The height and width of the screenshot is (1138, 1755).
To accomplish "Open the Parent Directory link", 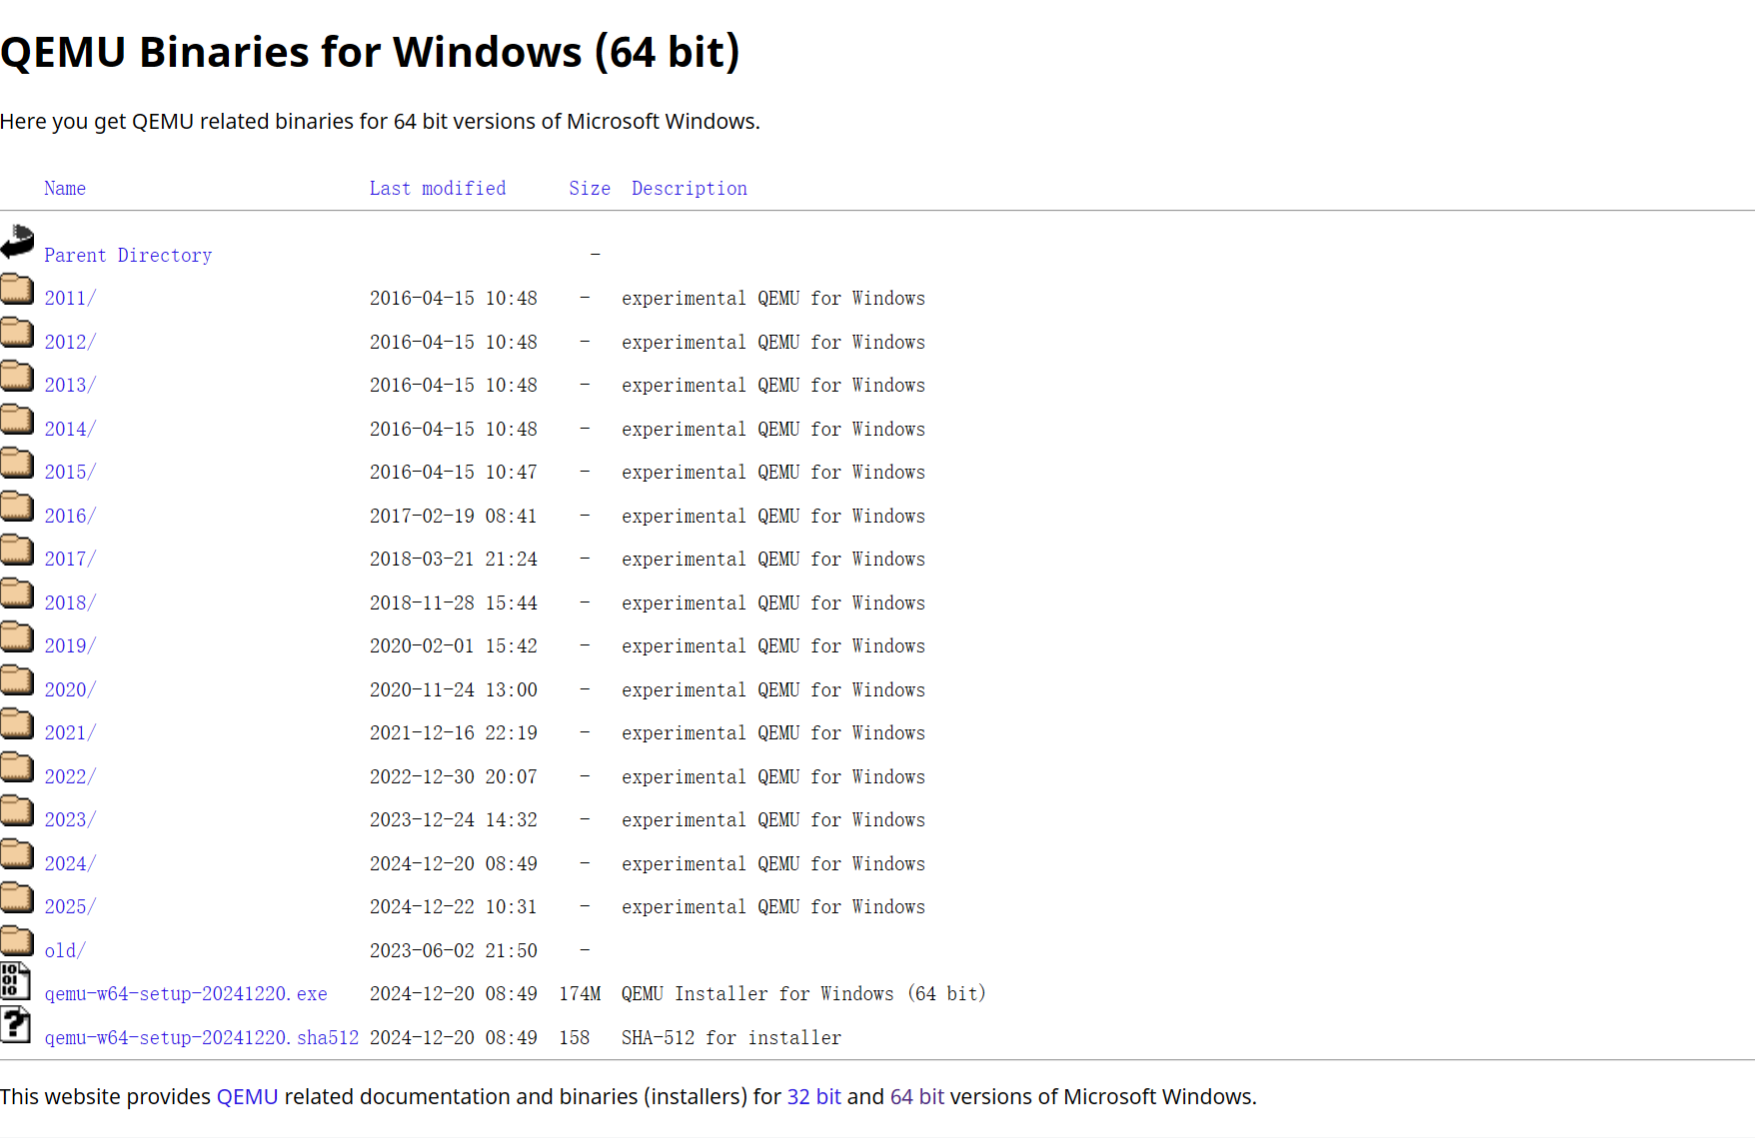I will (128, 255).
